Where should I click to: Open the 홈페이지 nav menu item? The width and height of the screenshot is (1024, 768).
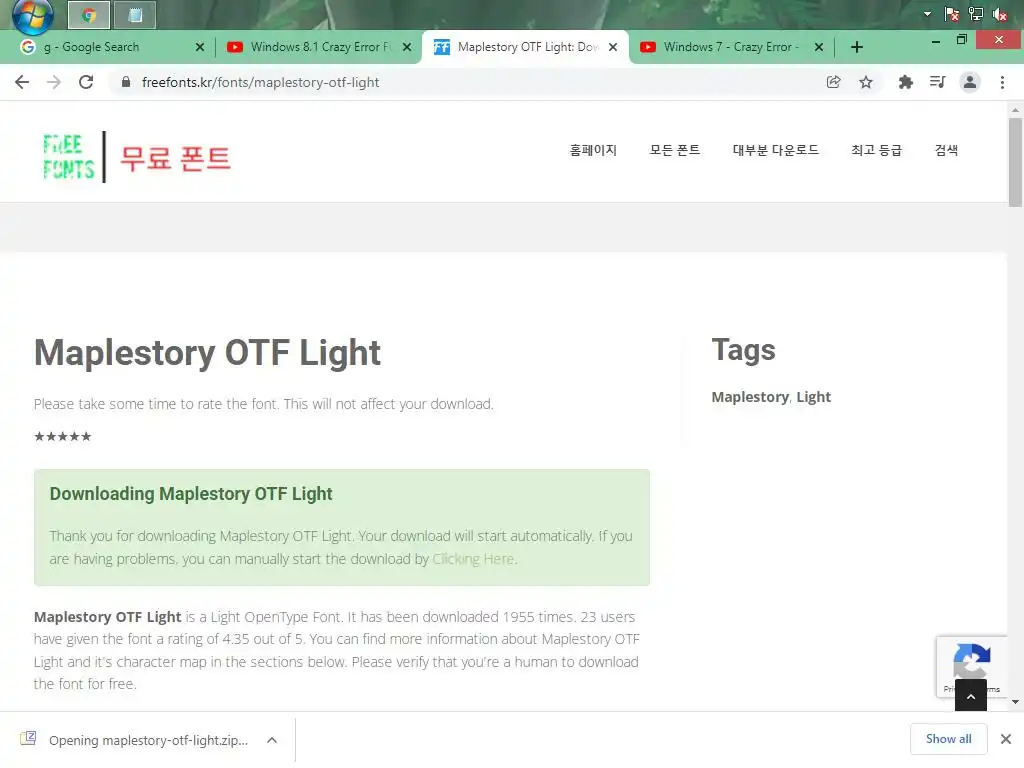(x=593, y=150)
